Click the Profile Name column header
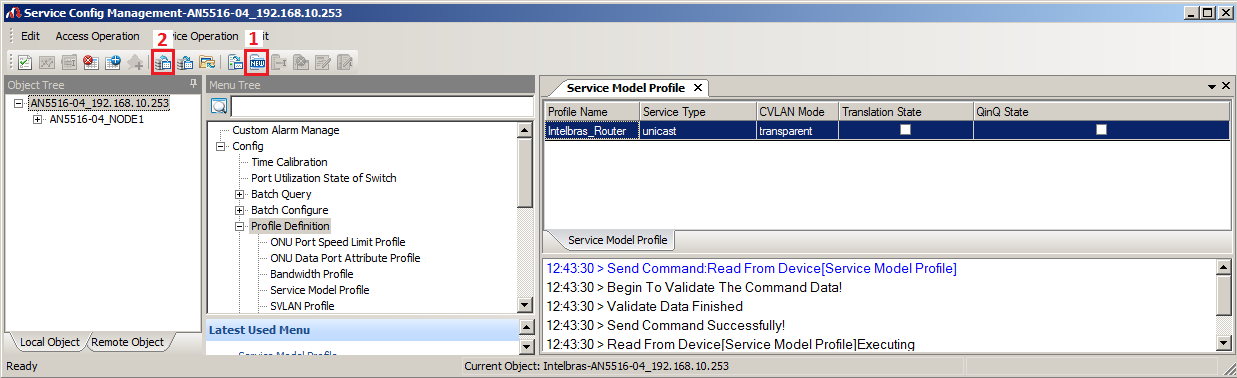Image resolution: width=1237 pixels, height=378 pixels. (591, 112)
